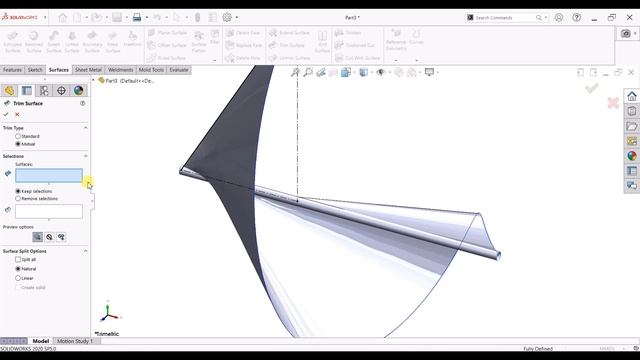
Task: Open File Explorer task pane folder icon
Action: click(632, 126)
